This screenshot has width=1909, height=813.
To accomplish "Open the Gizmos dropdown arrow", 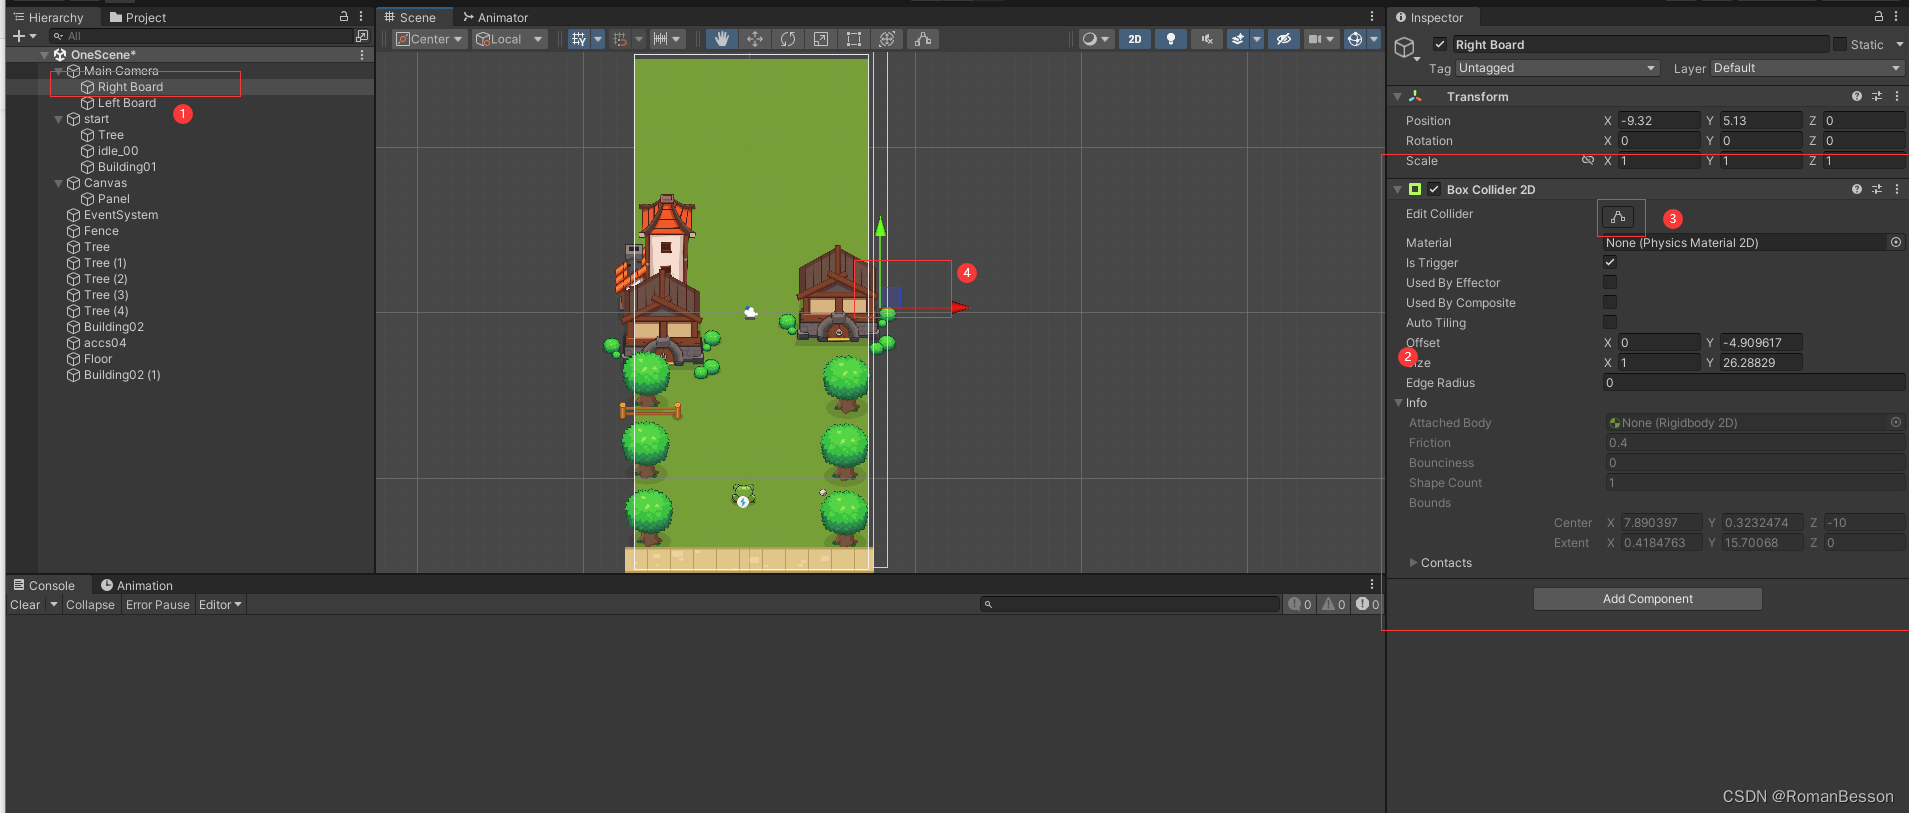I will (1374, 39).
